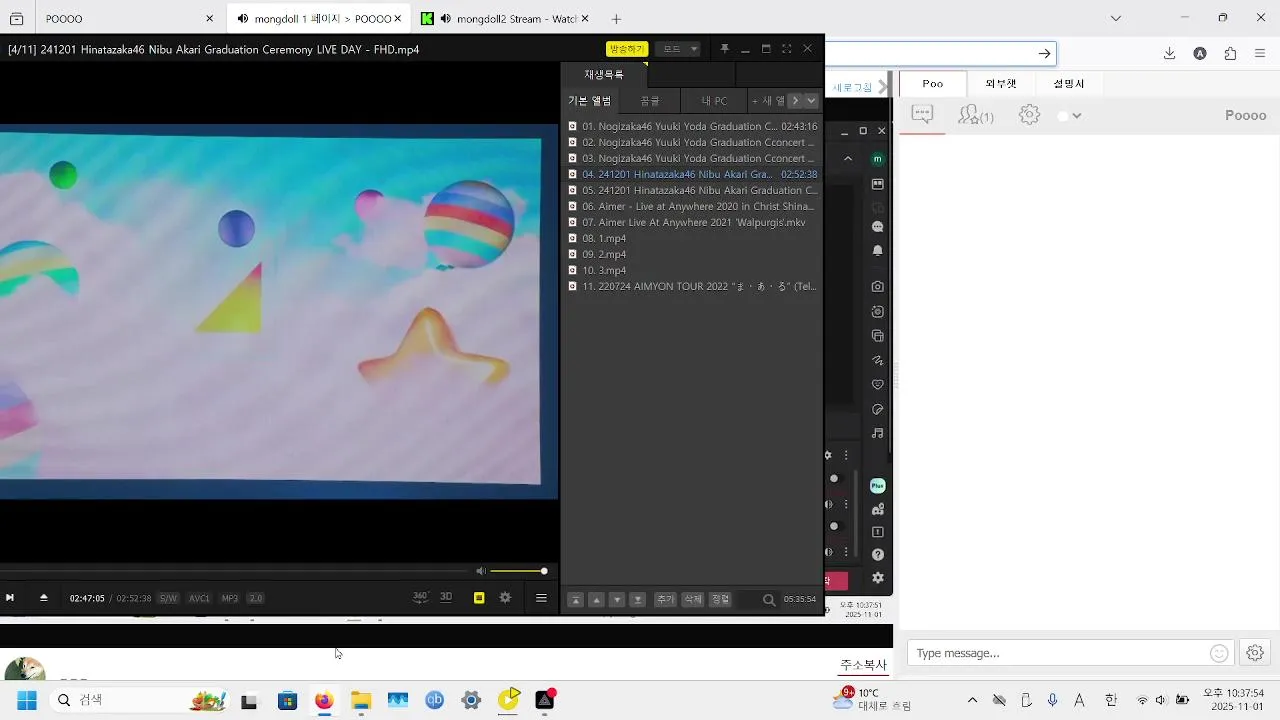Image resolution: width=1280 pixels, height=720 pixels.
Task: Add a new album tab
Action: (x=768, y=101)
